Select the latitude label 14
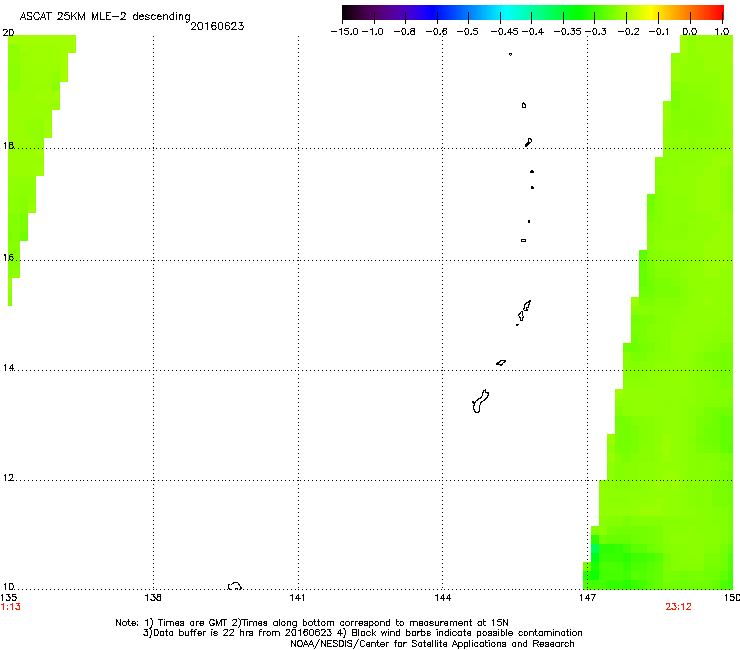Screen dimensions: 740x650 [x=8, y=368]
